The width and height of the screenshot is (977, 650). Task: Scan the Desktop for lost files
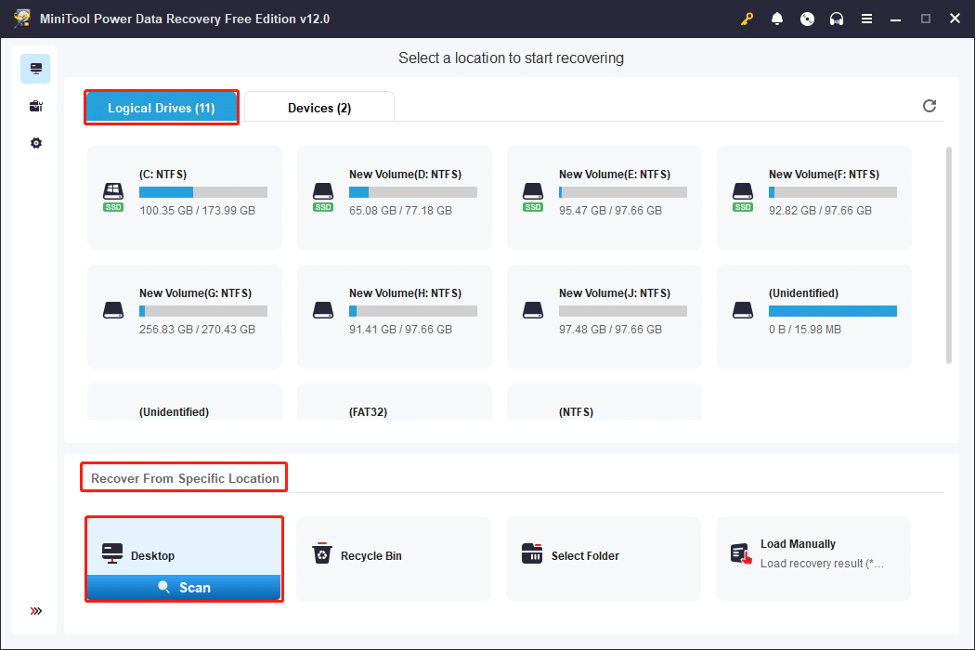[x=184, y=588]
